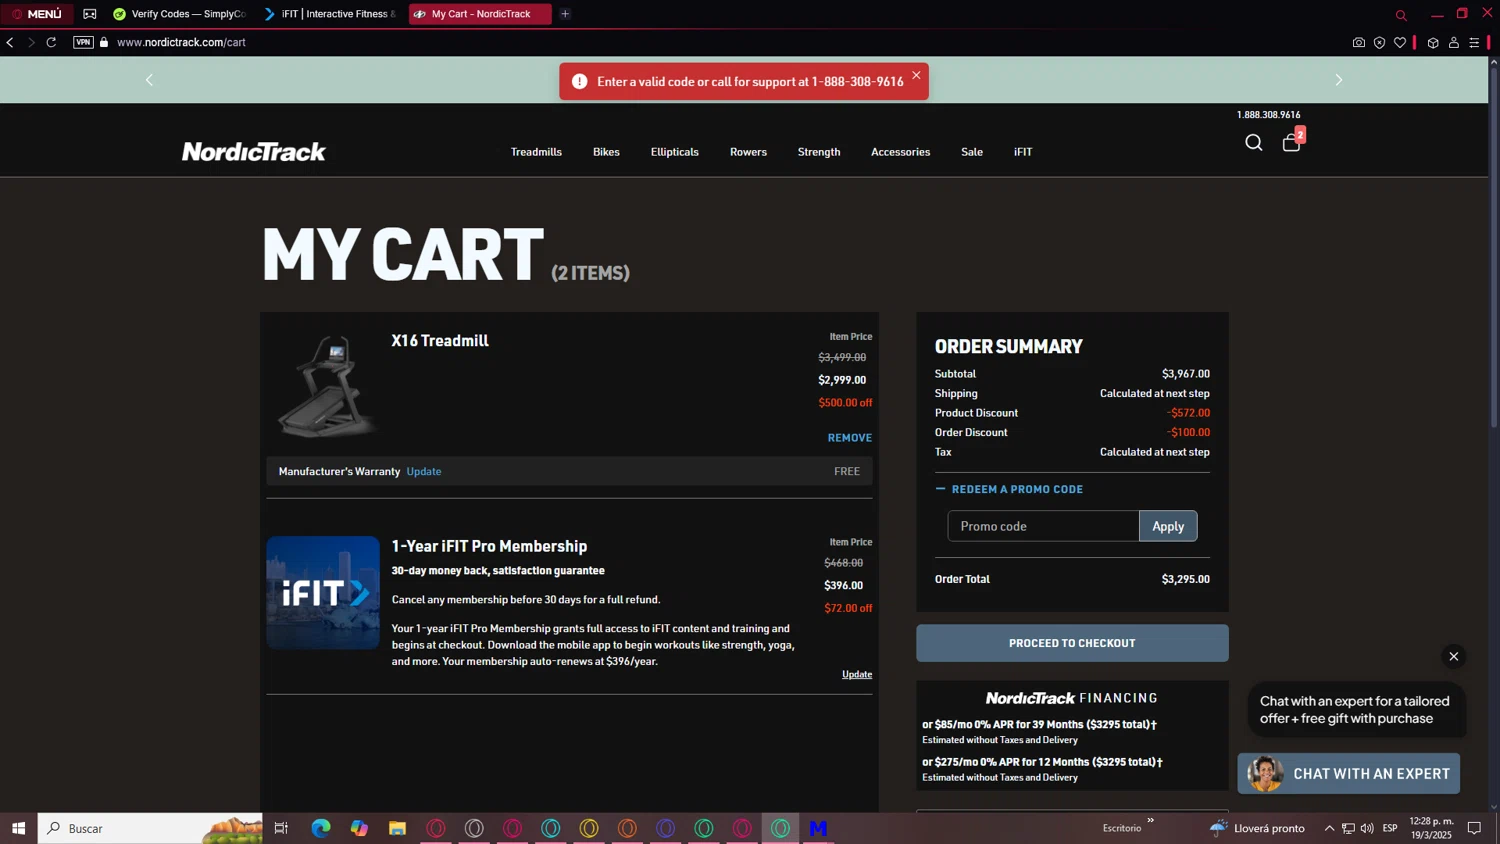
Task: Open the browser extensions cube icon
Action: pyautogui.click(x=1433, y=43)
